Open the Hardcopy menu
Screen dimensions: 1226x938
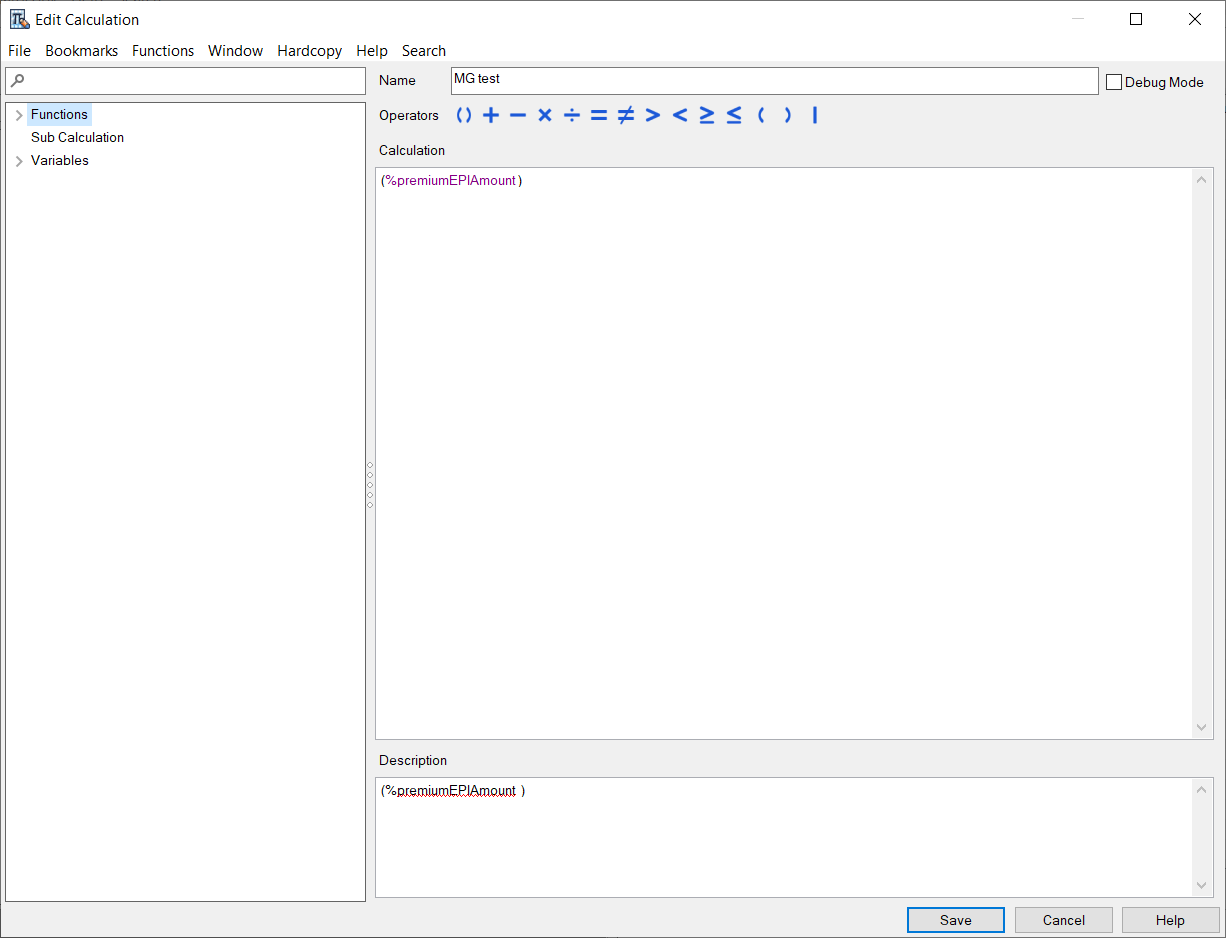[309, 50]
